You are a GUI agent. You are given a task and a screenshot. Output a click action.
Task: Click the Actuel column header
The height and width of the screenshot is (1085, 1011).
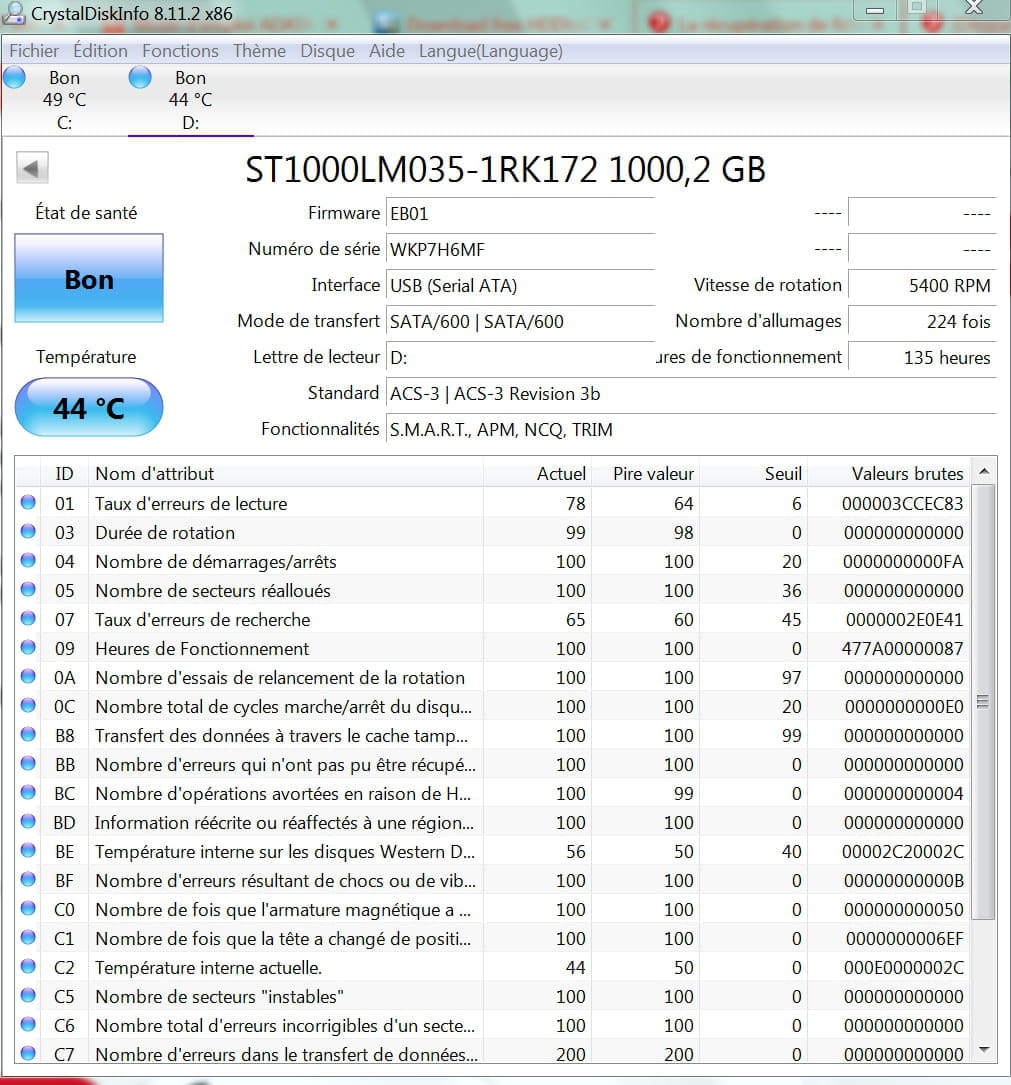pyautogui.click(x=537, y=474)
